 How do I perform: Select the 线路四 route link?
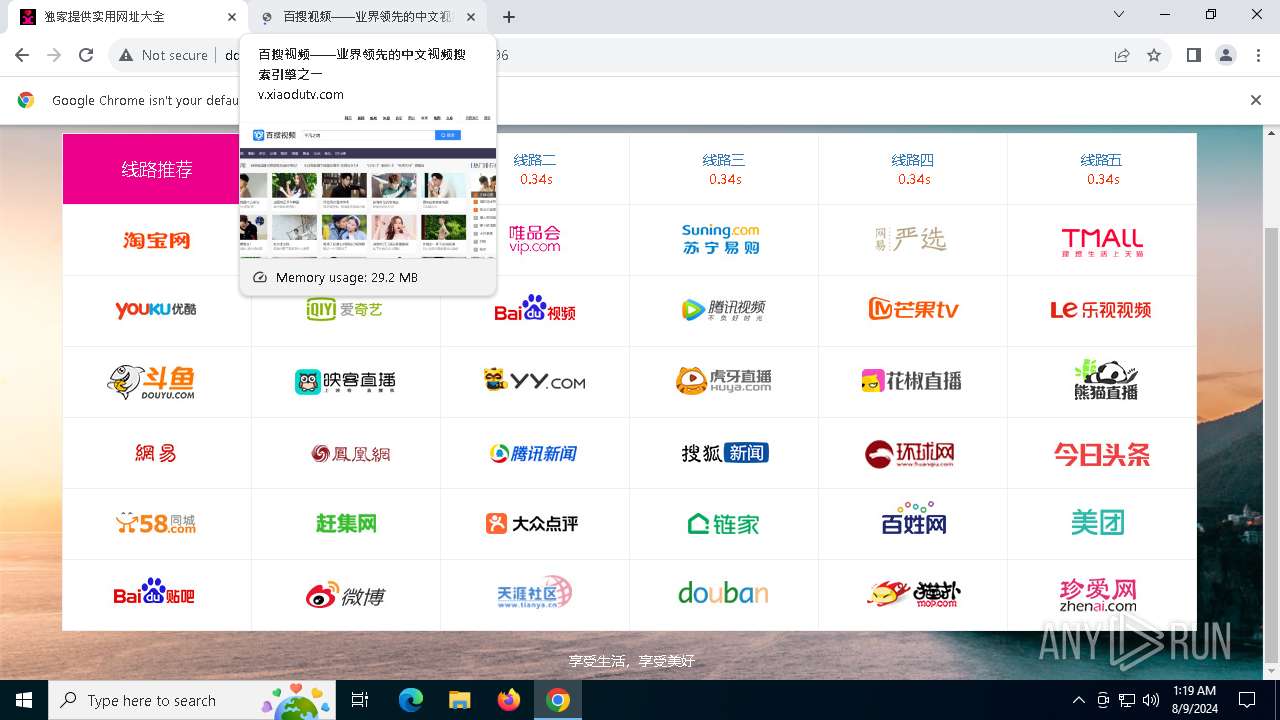[x=913, y=160]
